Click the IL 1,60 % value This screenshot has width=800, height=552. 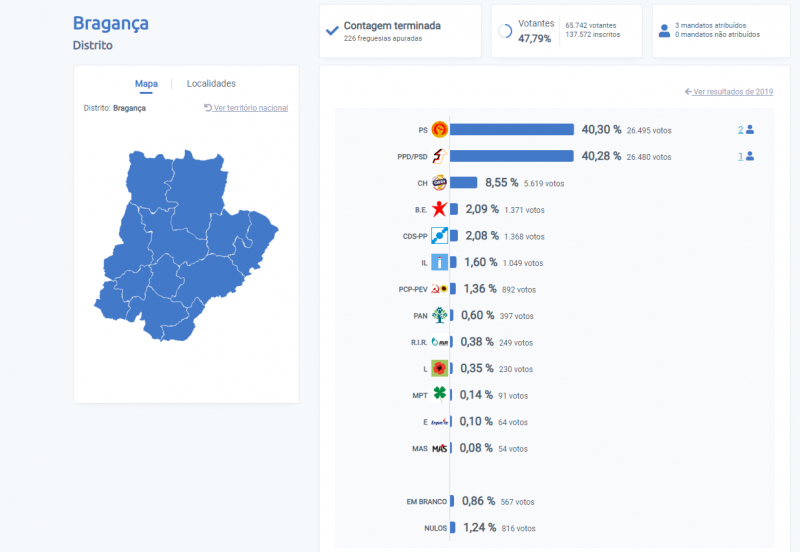(x=481, y=262)
